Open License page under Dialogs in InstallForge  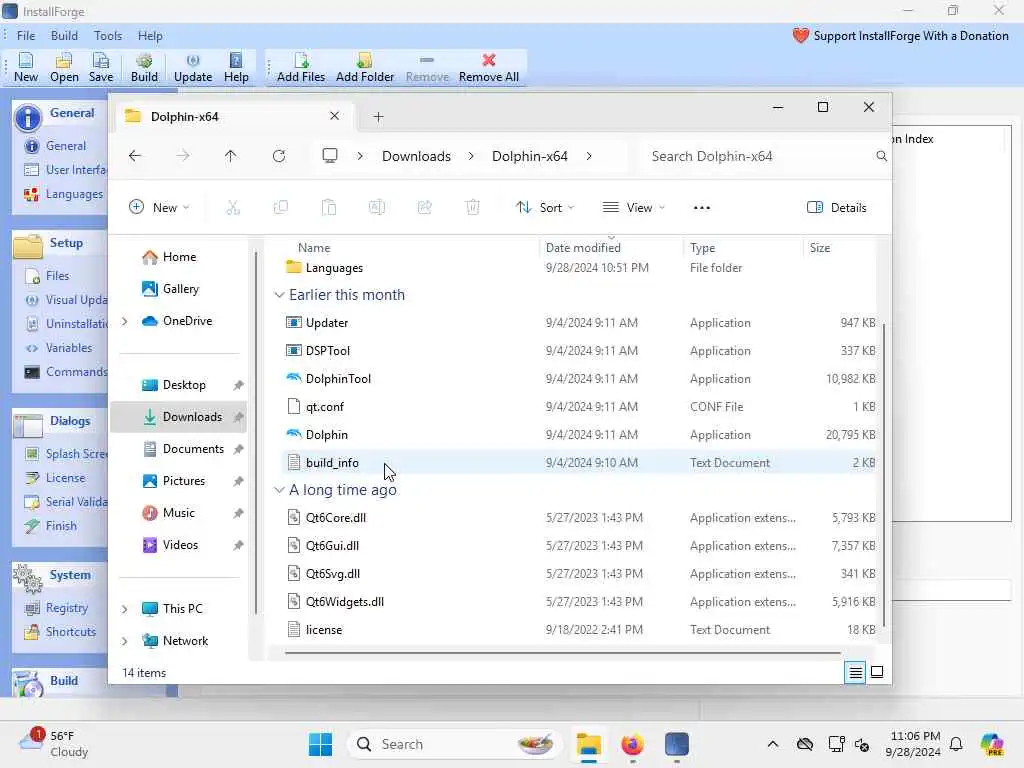coord(65,477)
